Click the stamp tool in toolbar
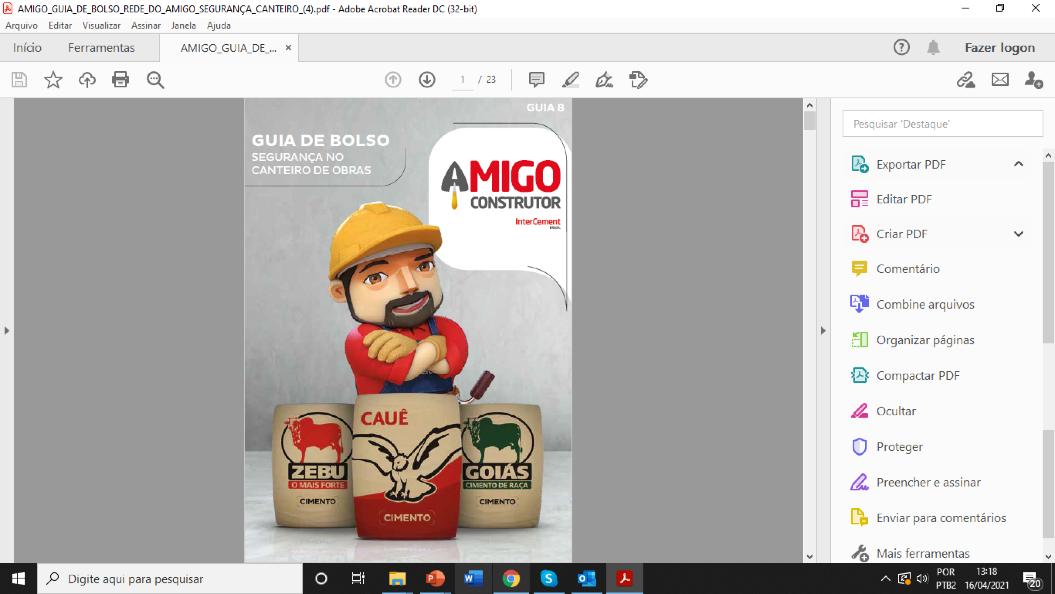 click(x=638, y=79)
